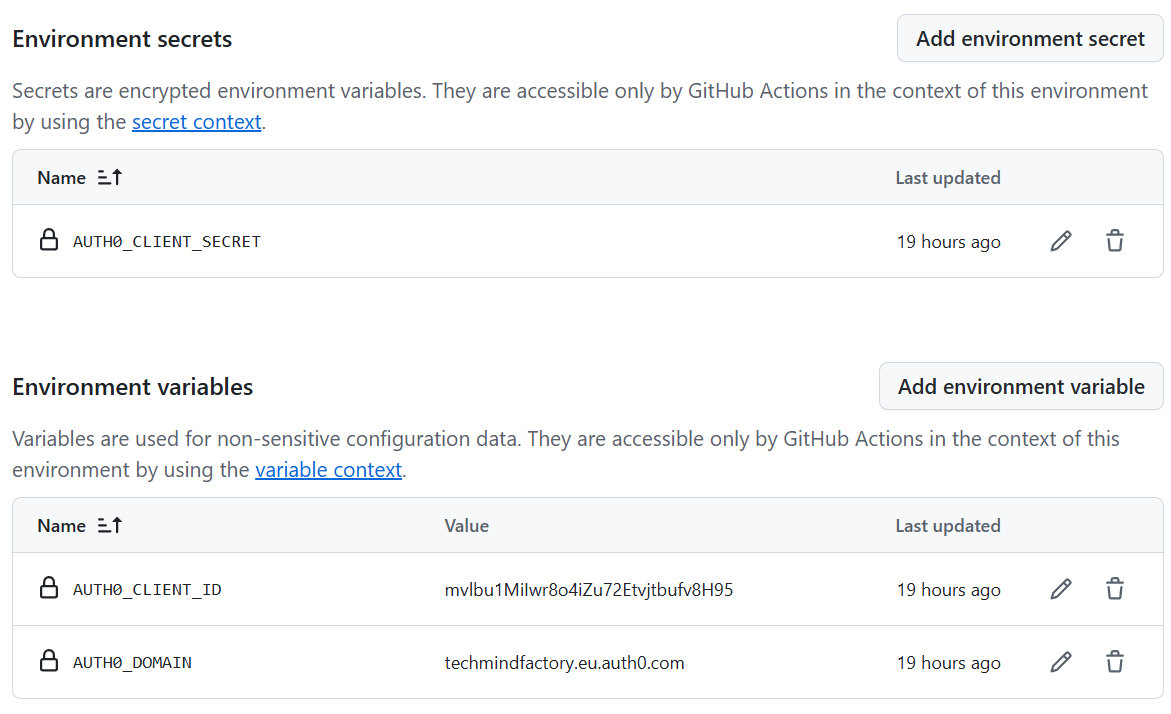Toggle name sort order in variables table

[x=110, y=525]
